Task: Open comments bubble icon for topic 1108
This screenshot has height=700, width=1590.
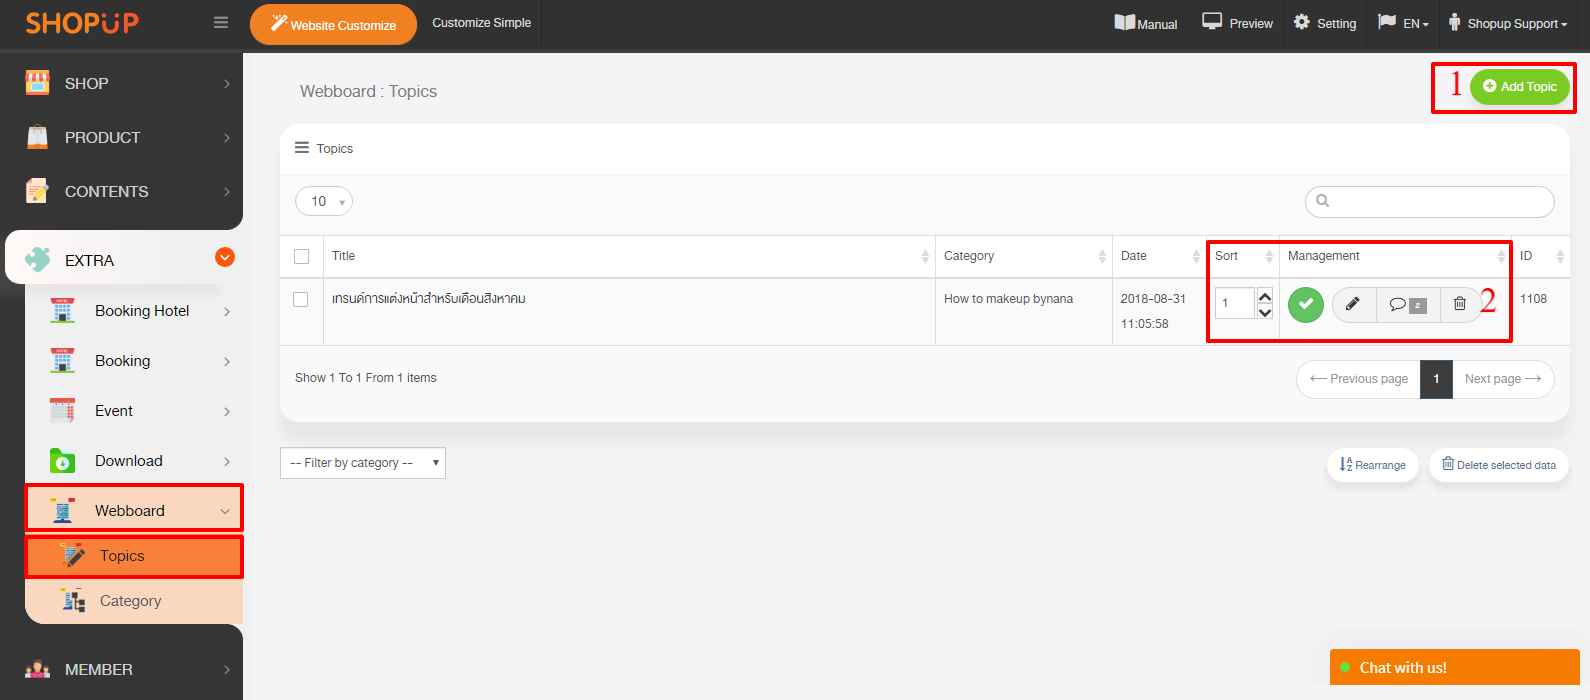Action: [1408, 304]
